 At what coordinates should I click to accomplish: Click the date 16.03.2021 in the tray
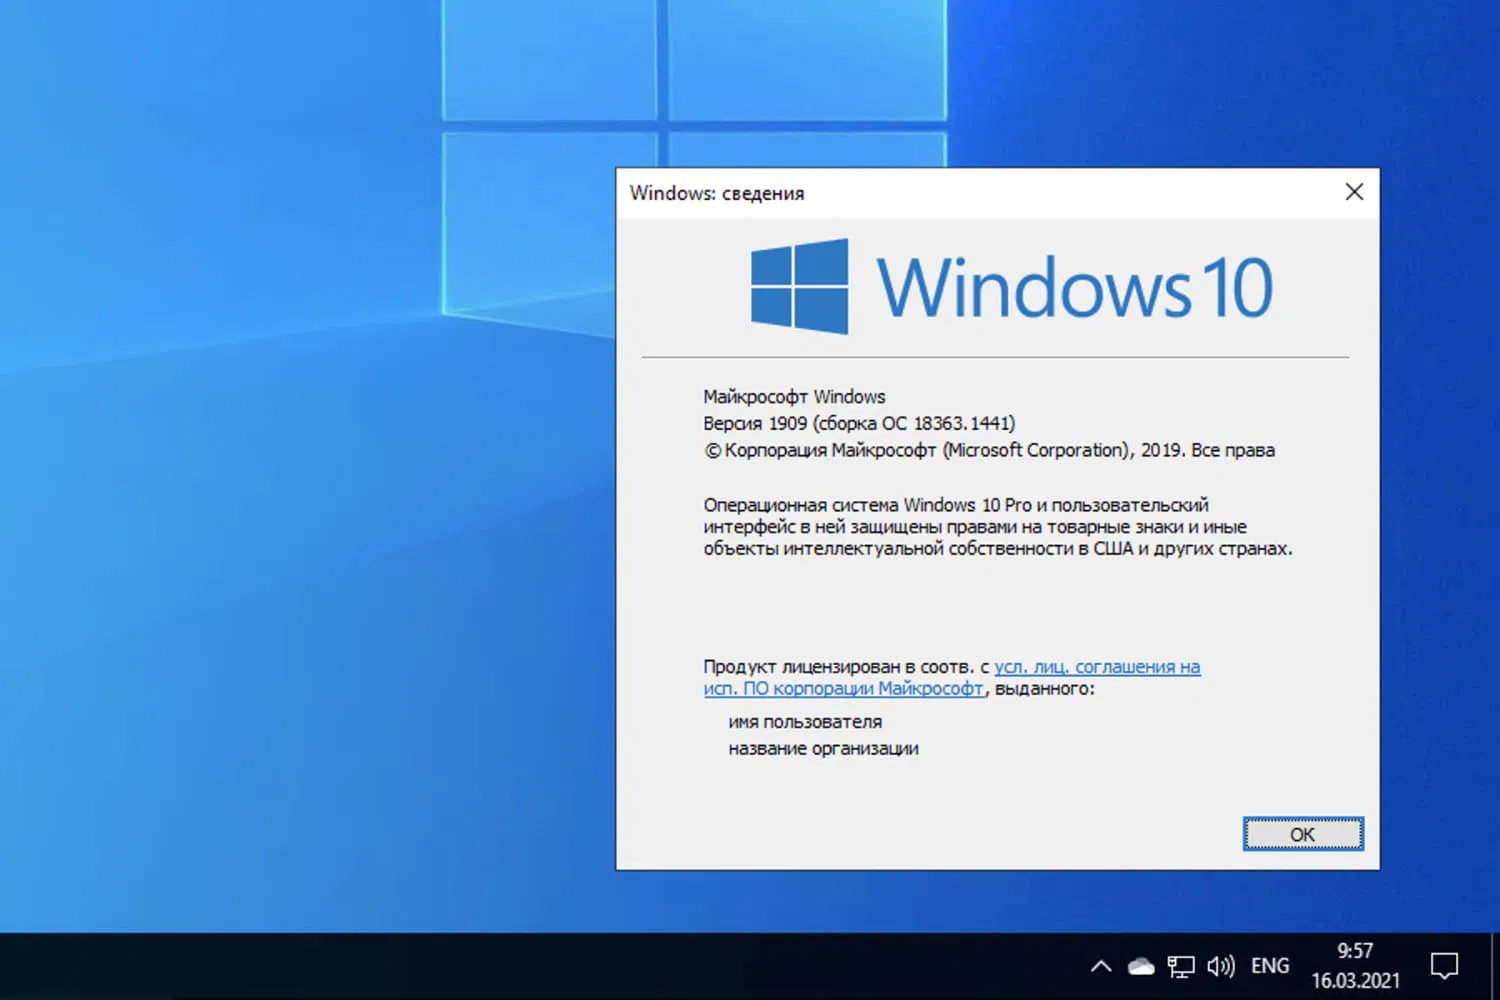pyautogui.click(x=1355, y=980)
